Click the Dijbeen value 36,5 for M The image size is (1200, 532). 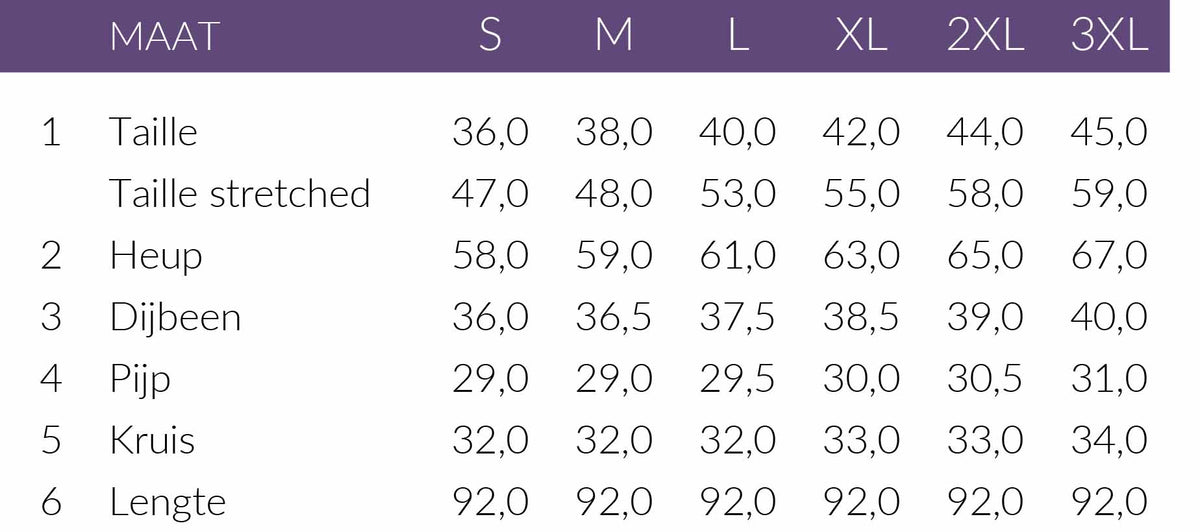point(614,317)
